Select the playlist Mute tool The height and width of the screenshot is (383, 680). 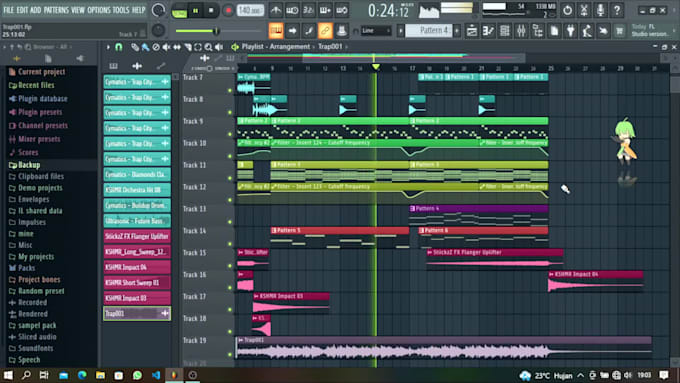pos(166,47)
